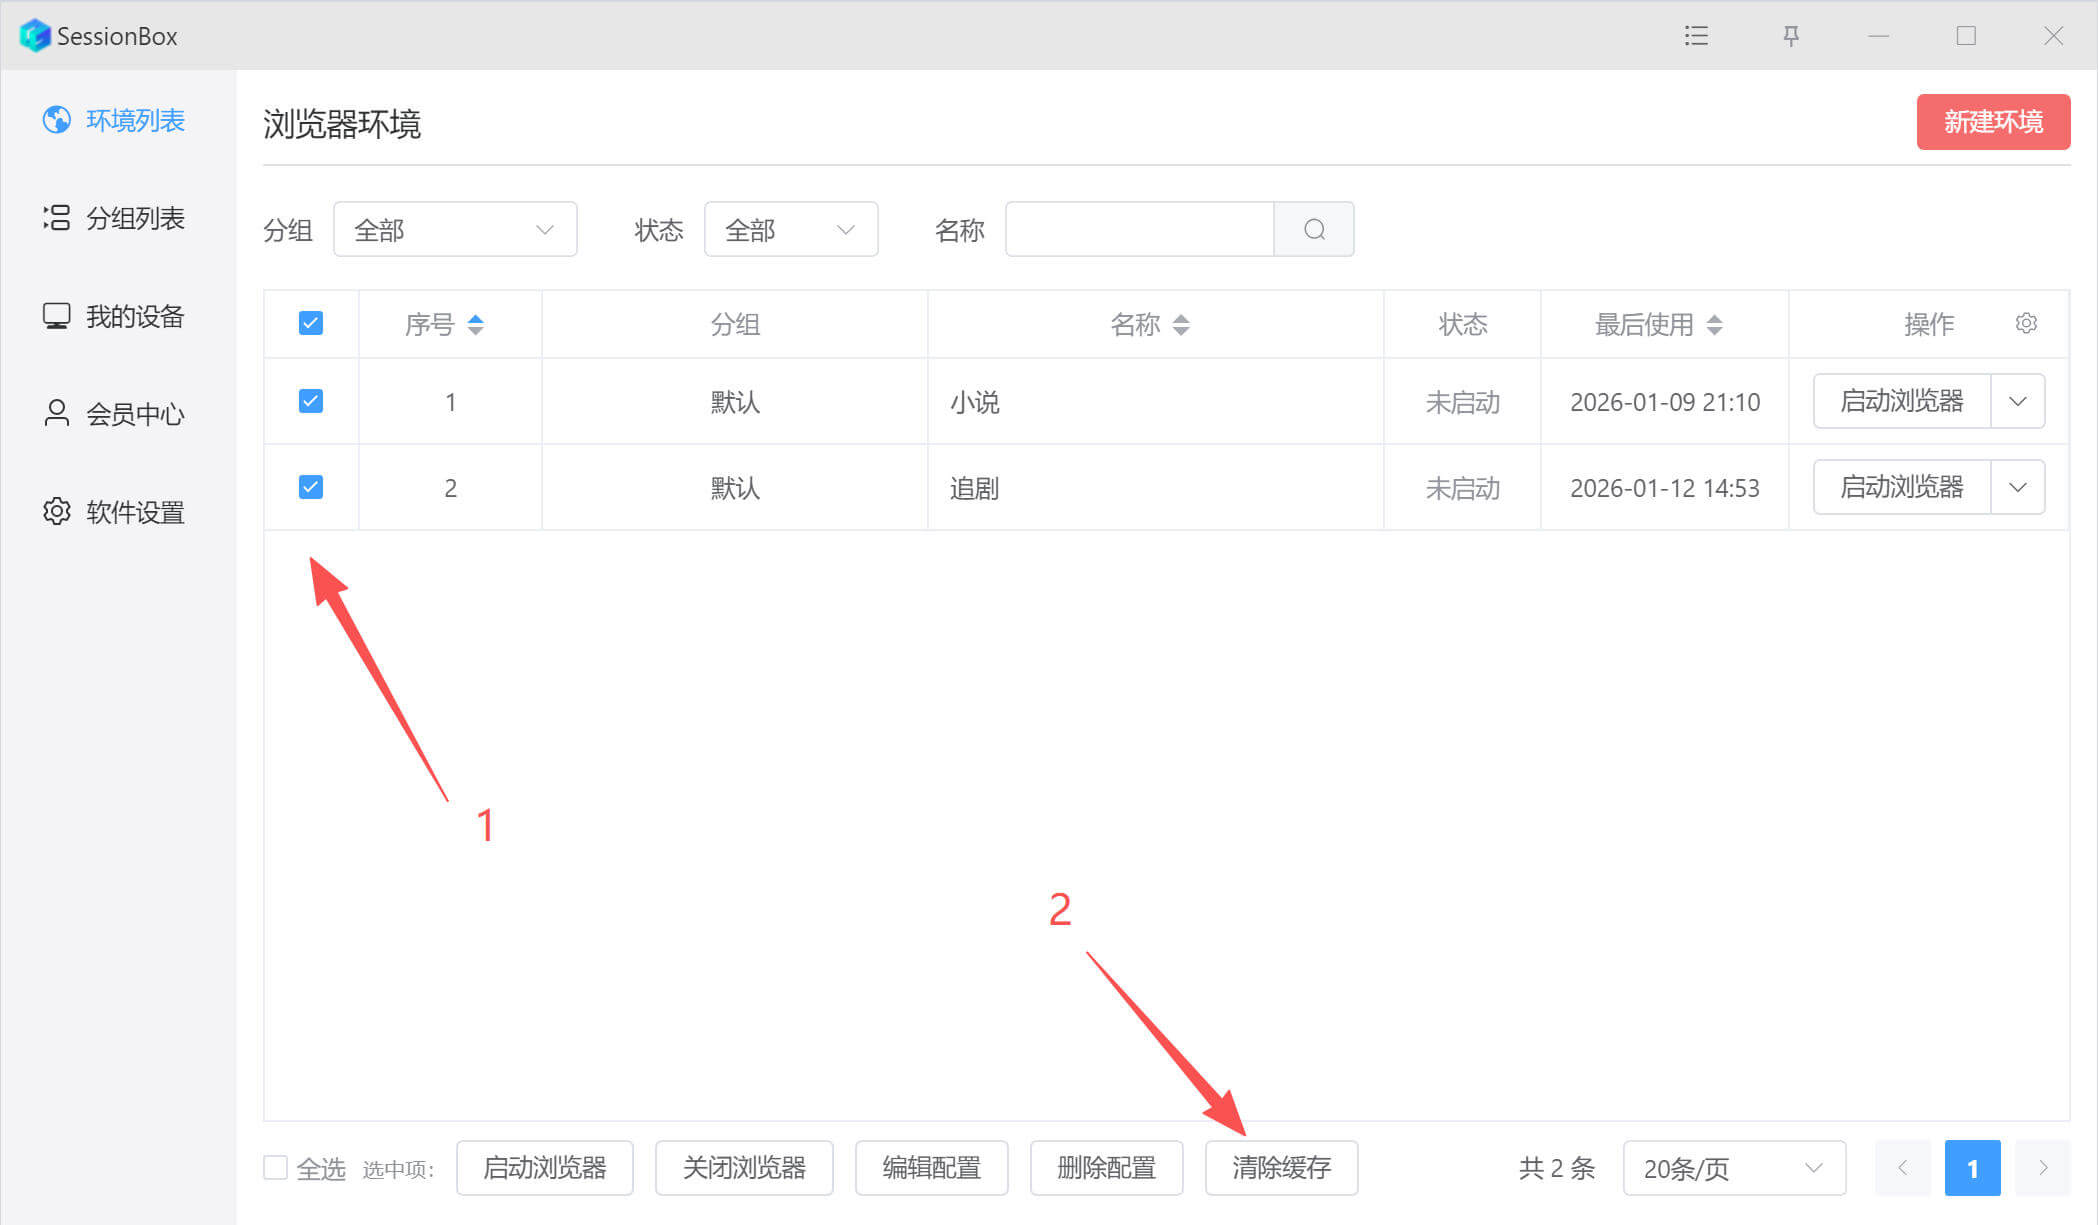This screenshot has height=1225, width=2098.
Task: Click the pin window icon
Action: (x=1791, y=36)
